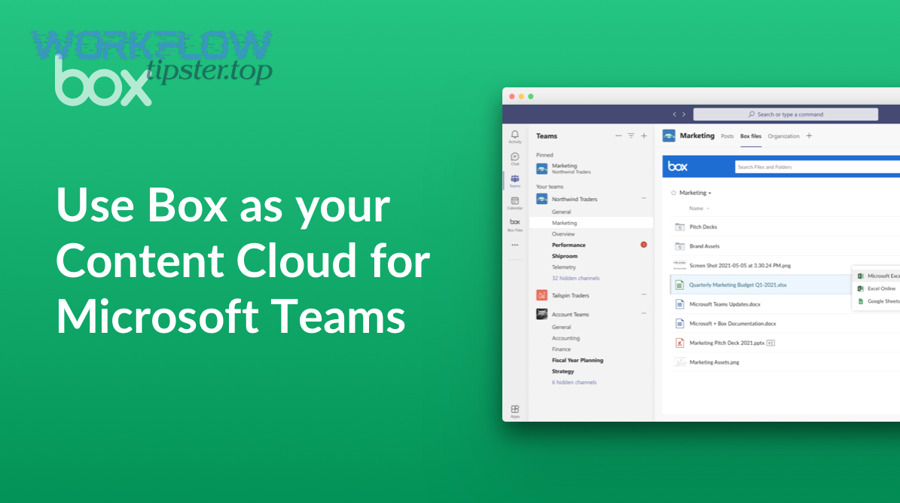Show 6 hidden channels link

(x=574, y=382)
